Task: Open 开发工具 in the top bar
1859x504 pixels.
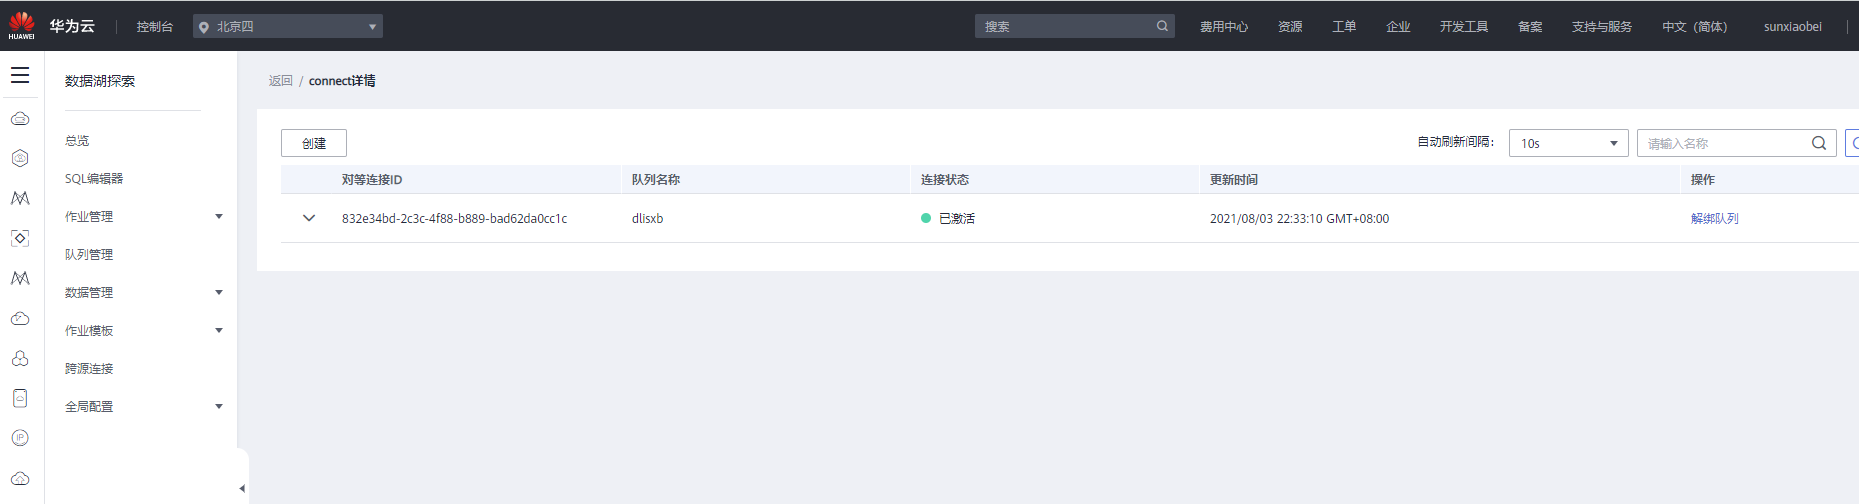Action: [x=1464, y=27]
